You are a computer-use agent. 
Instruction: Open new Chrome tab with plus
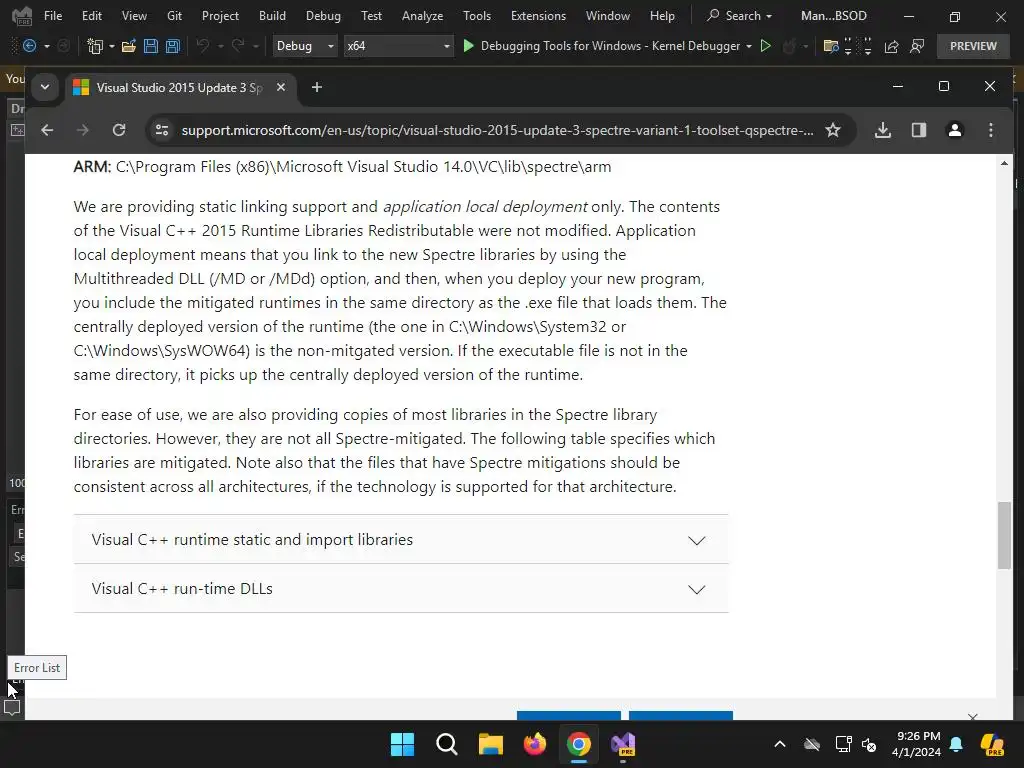(317, 87)
